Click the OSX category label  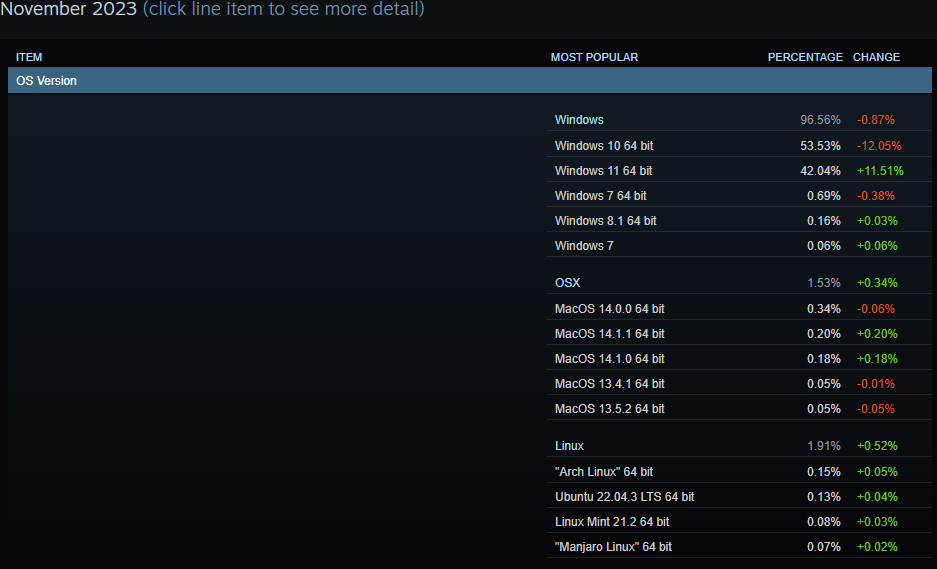(567, 283)
